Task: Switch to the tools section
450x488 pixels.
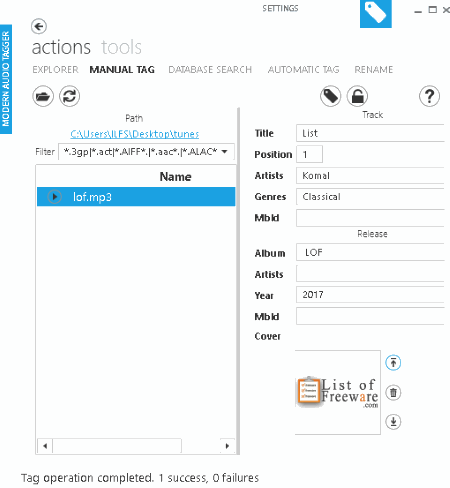Action: pos(121,47)
